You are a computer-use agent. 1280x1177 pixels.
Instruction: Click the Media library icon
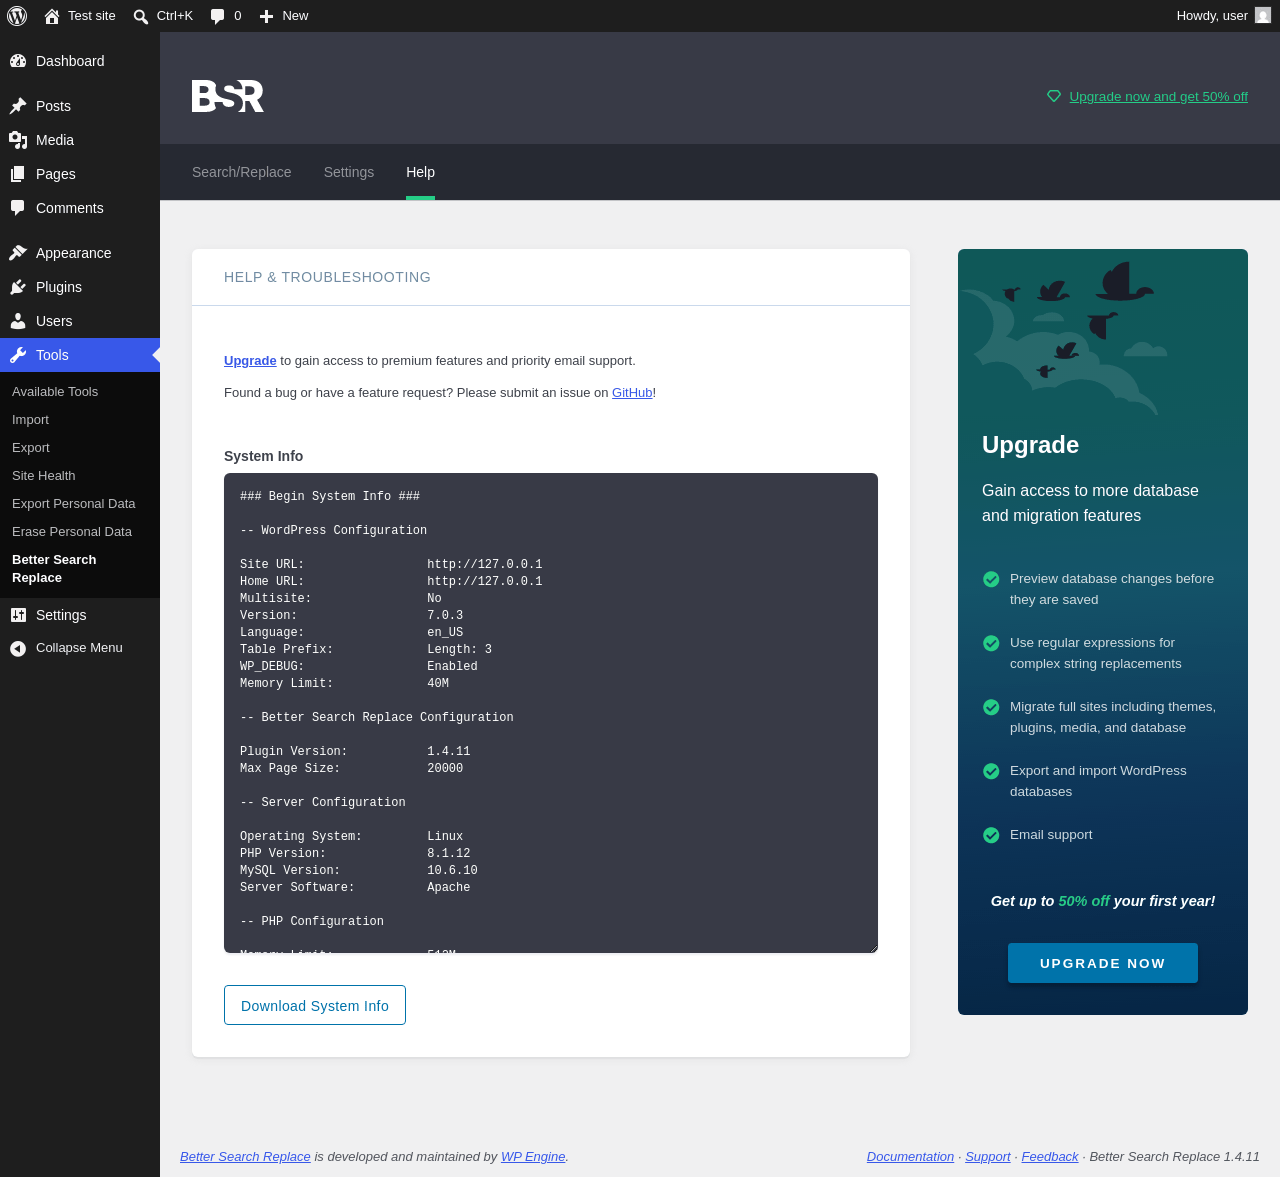[x=18, y=140]
